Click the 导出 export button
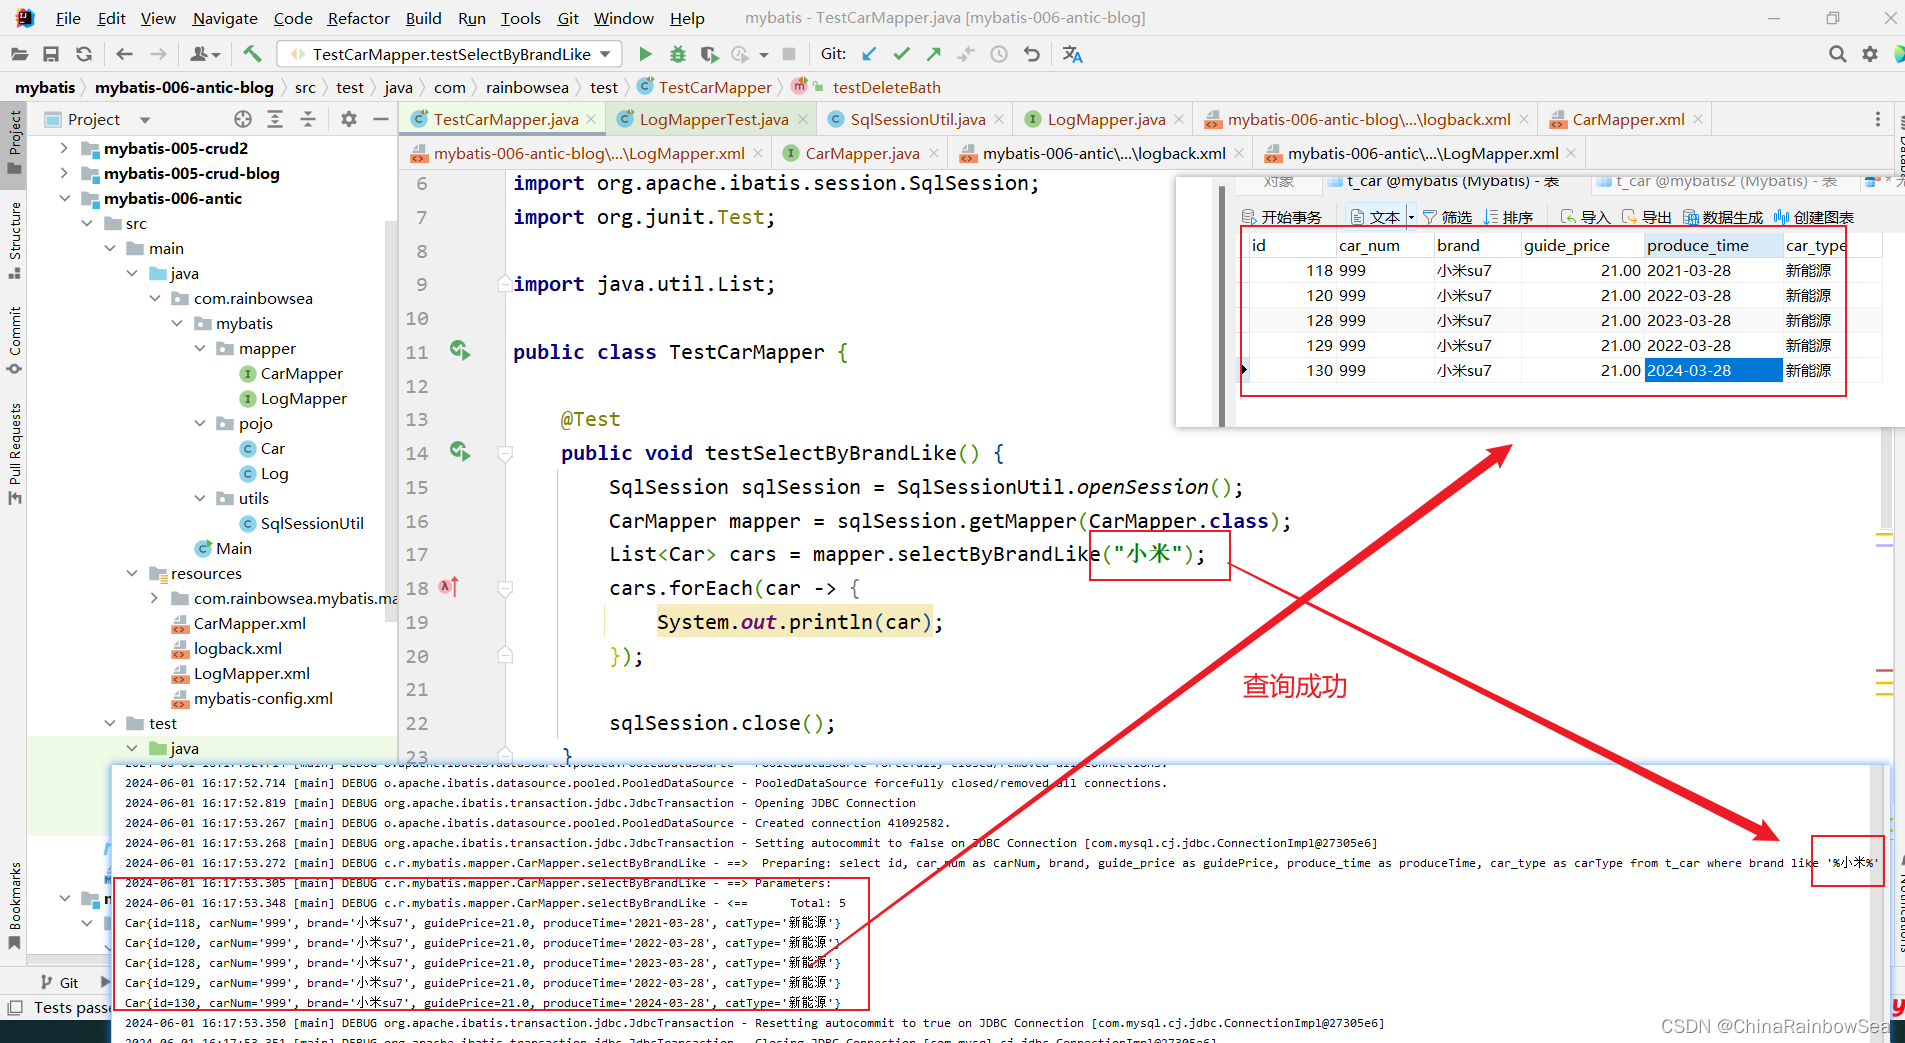1905x1043 pixels. coord(1647,217)
